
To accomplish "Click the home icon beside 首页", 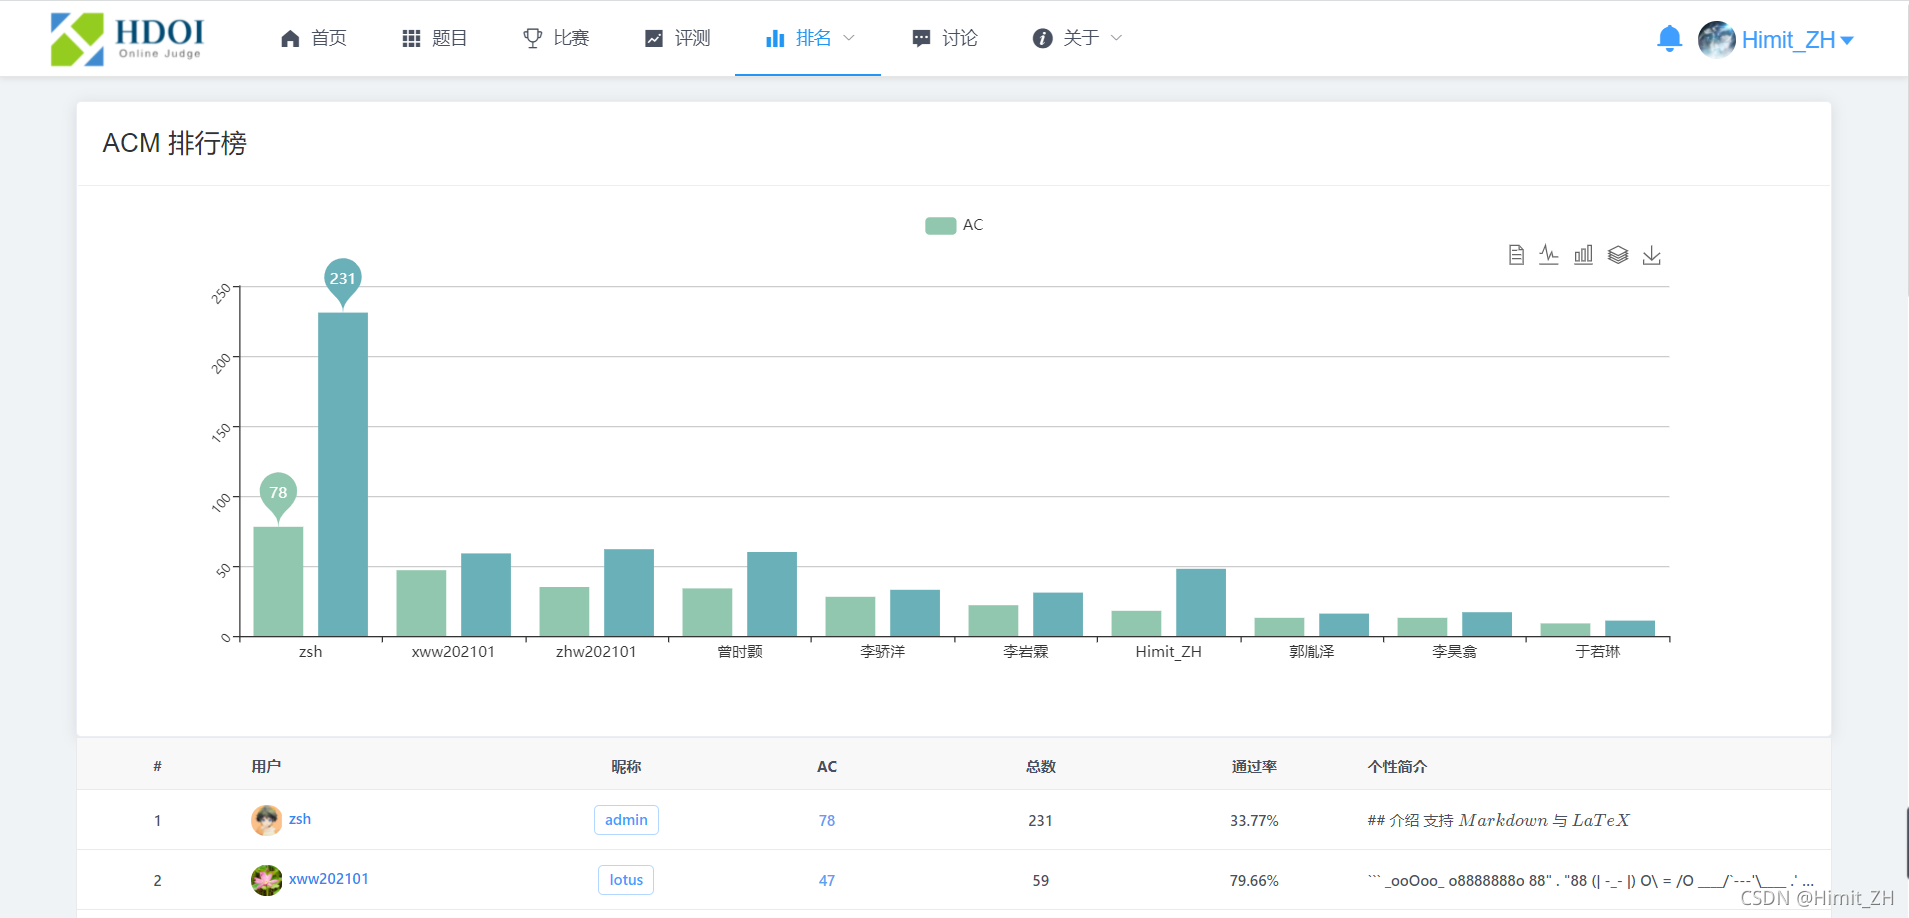I will [x=290, y=38].
